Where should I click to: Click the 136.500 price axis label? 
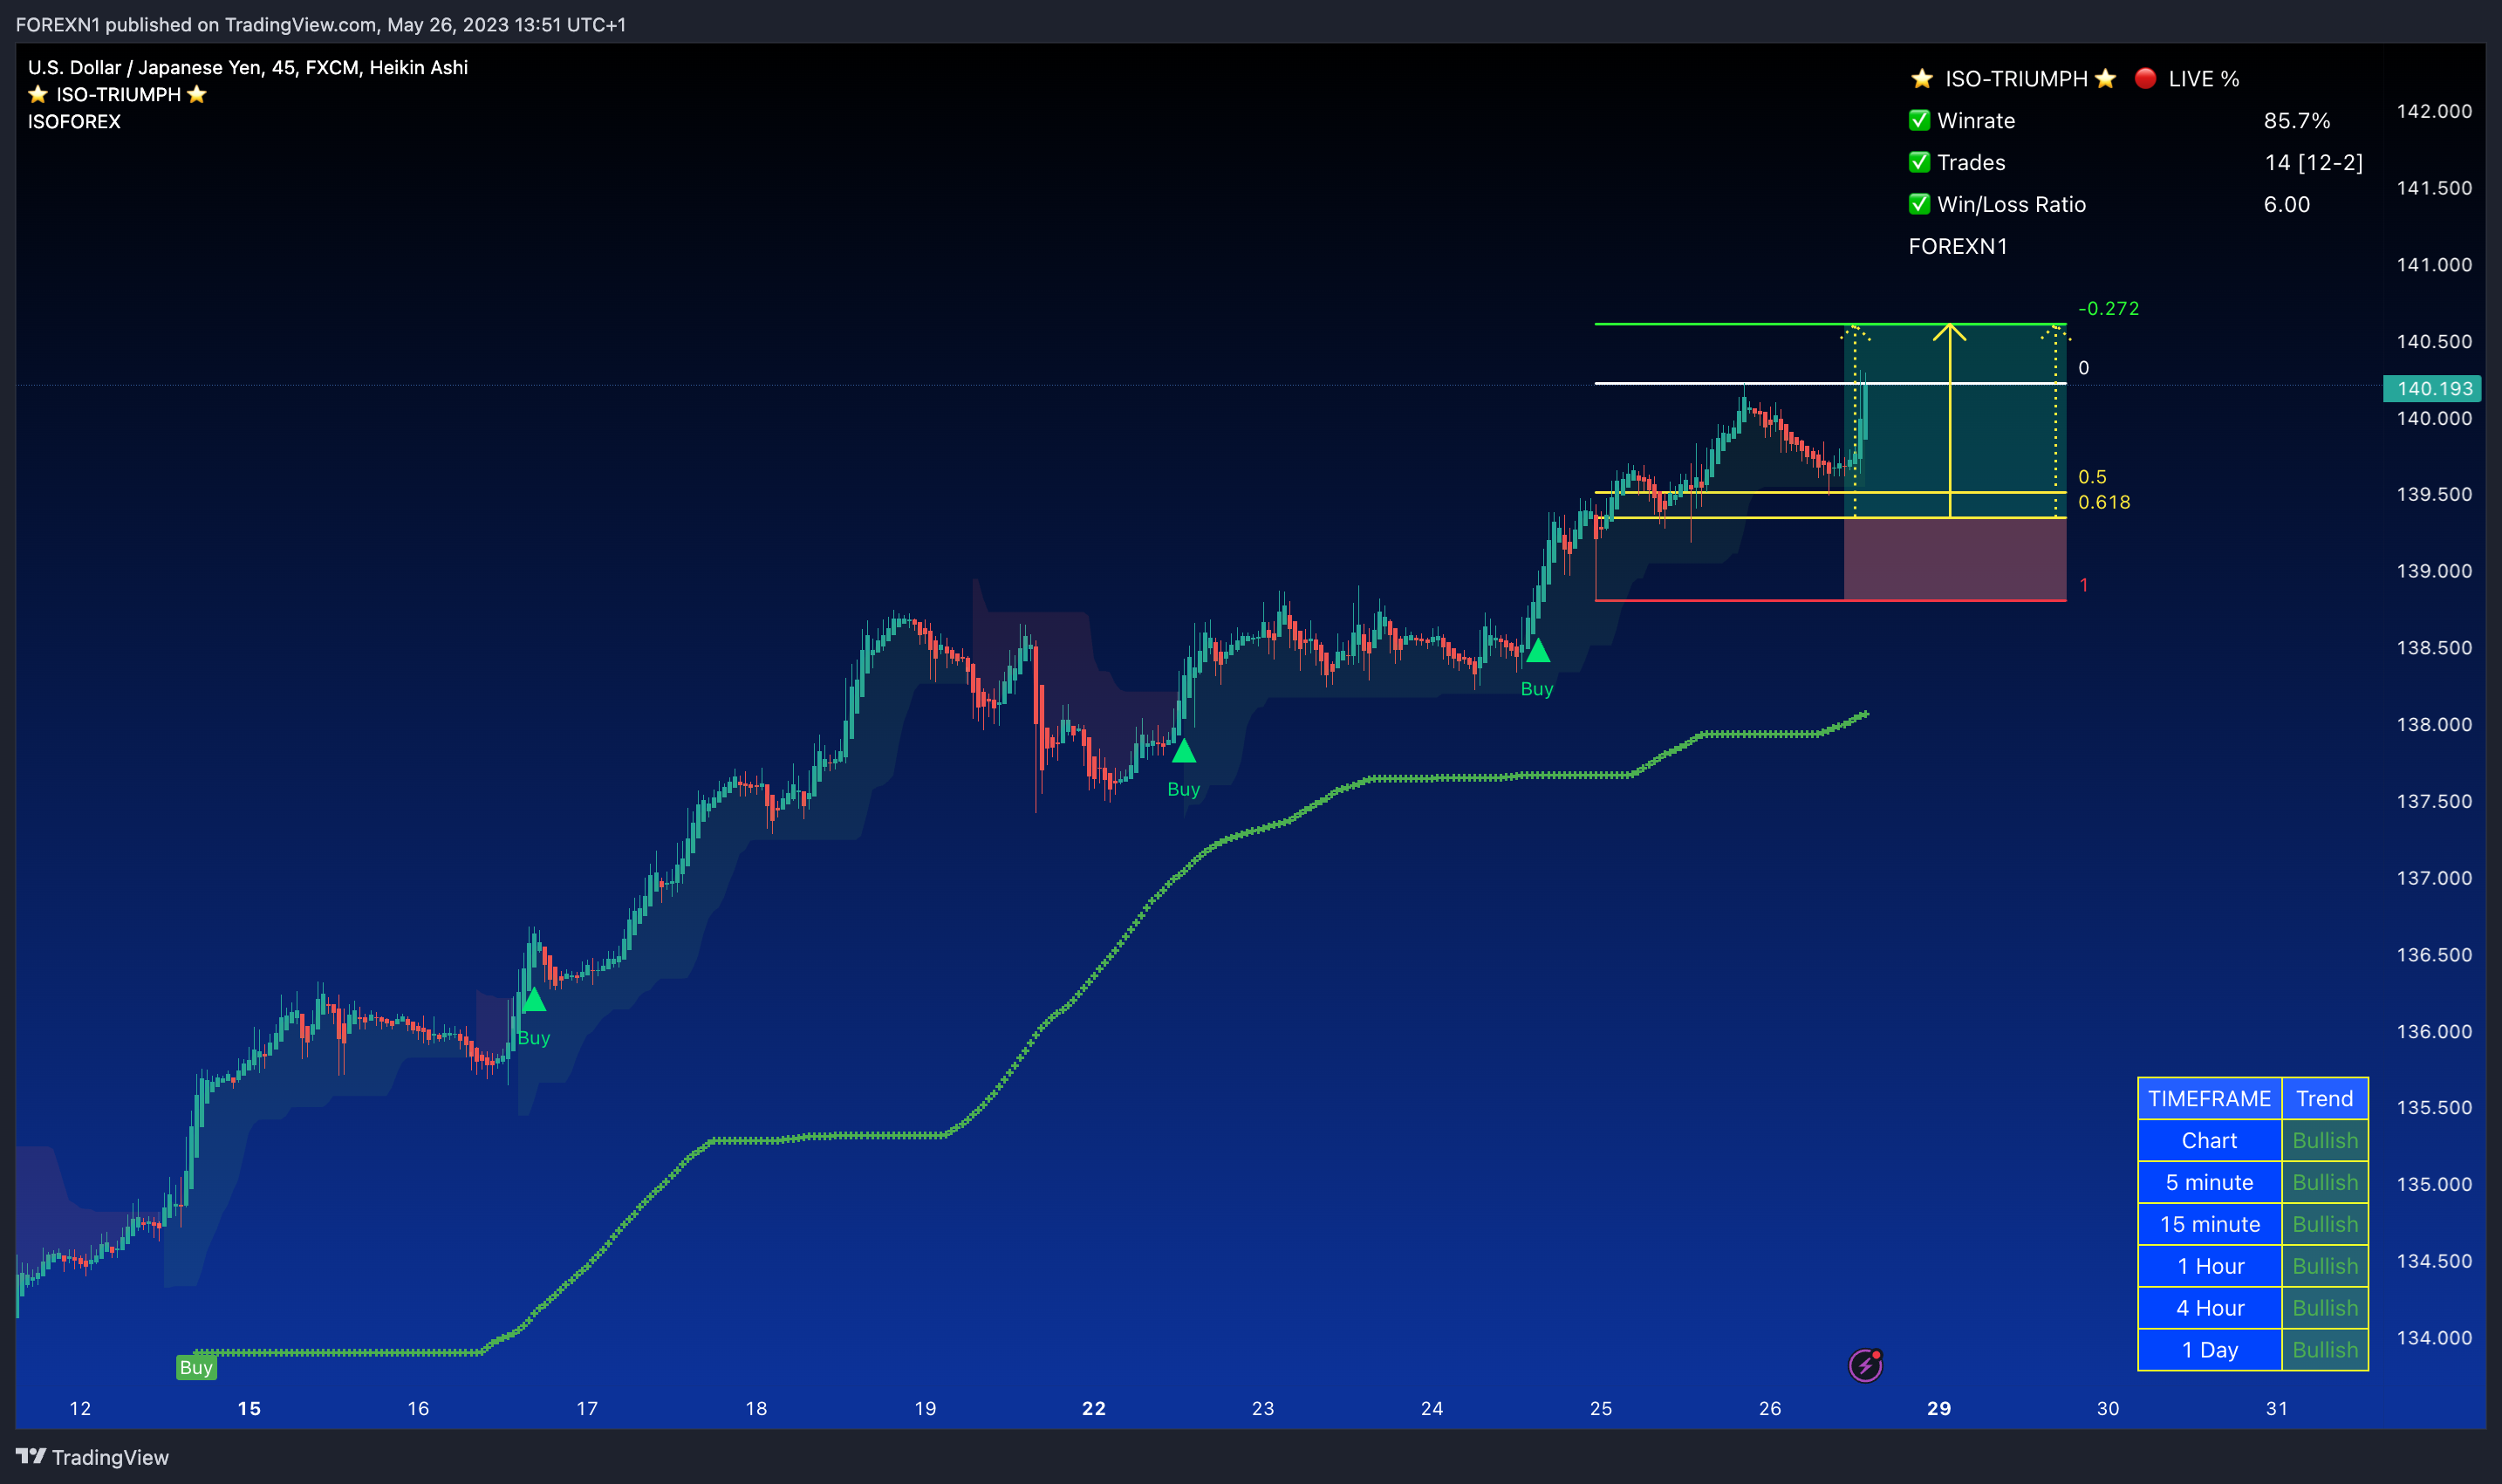point(2433,955)
